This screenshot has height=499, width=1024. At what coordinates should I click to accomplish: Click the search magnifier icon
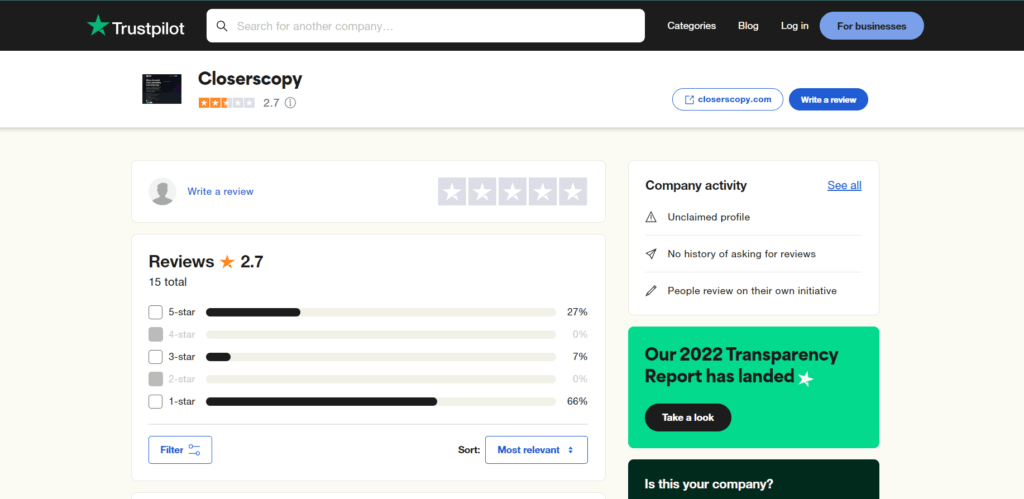(x=222, y=26)
